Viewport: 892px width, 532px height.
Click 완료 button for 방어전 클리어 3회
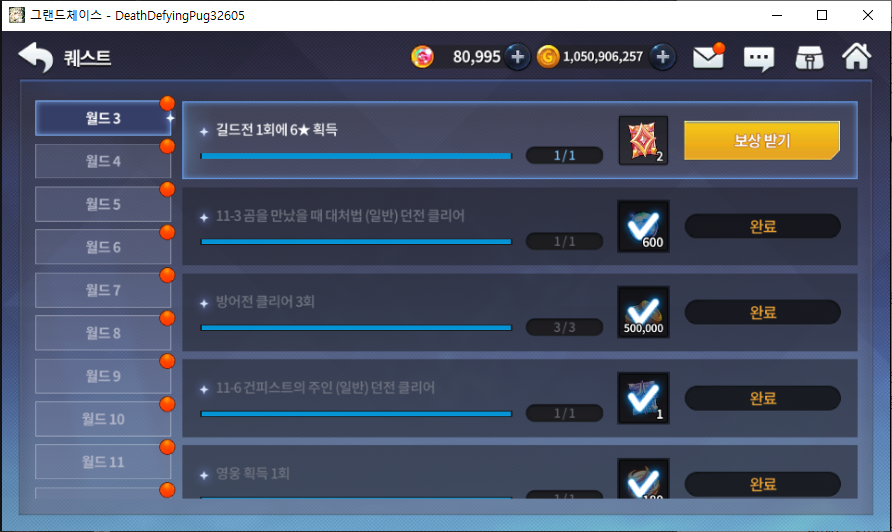[x=762, y=312]
